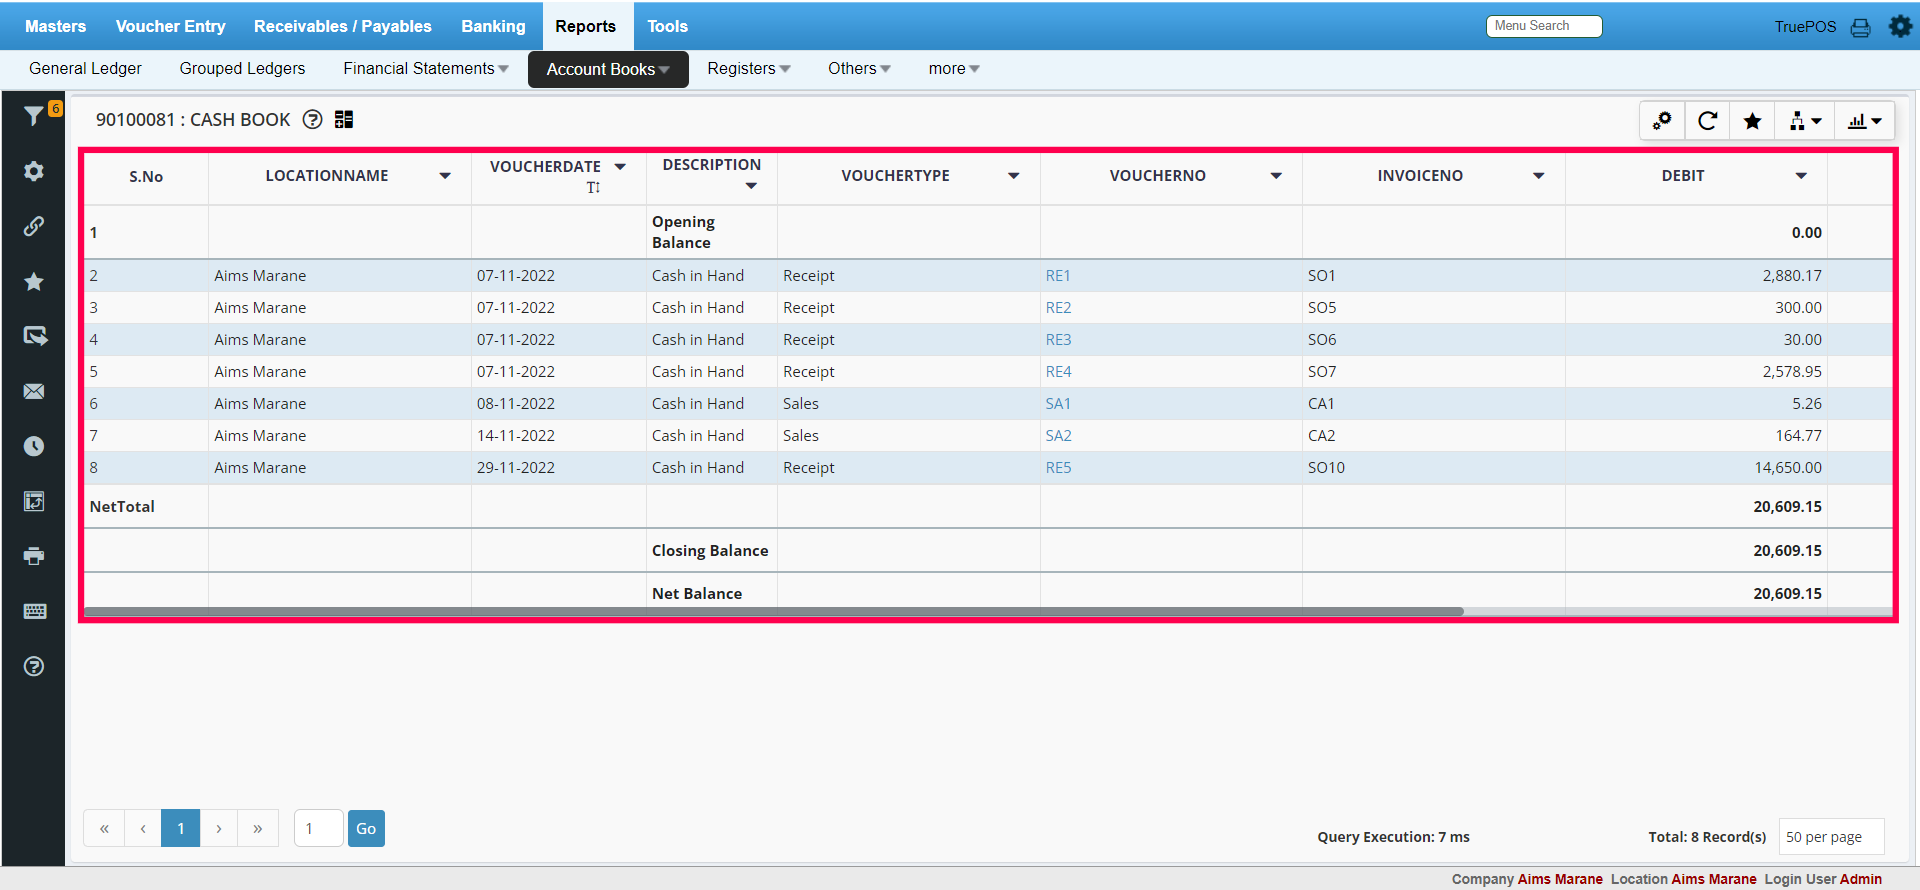
Task: Open the filter icon in sidebar
Action: (34, 116)
